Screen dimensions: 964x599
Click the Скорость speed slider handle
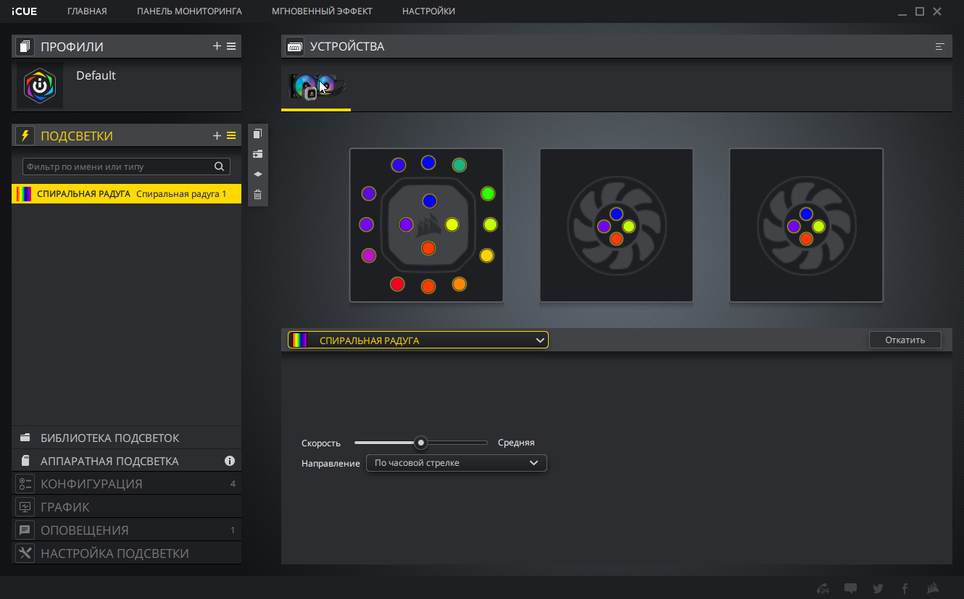[x=421, y=443]
